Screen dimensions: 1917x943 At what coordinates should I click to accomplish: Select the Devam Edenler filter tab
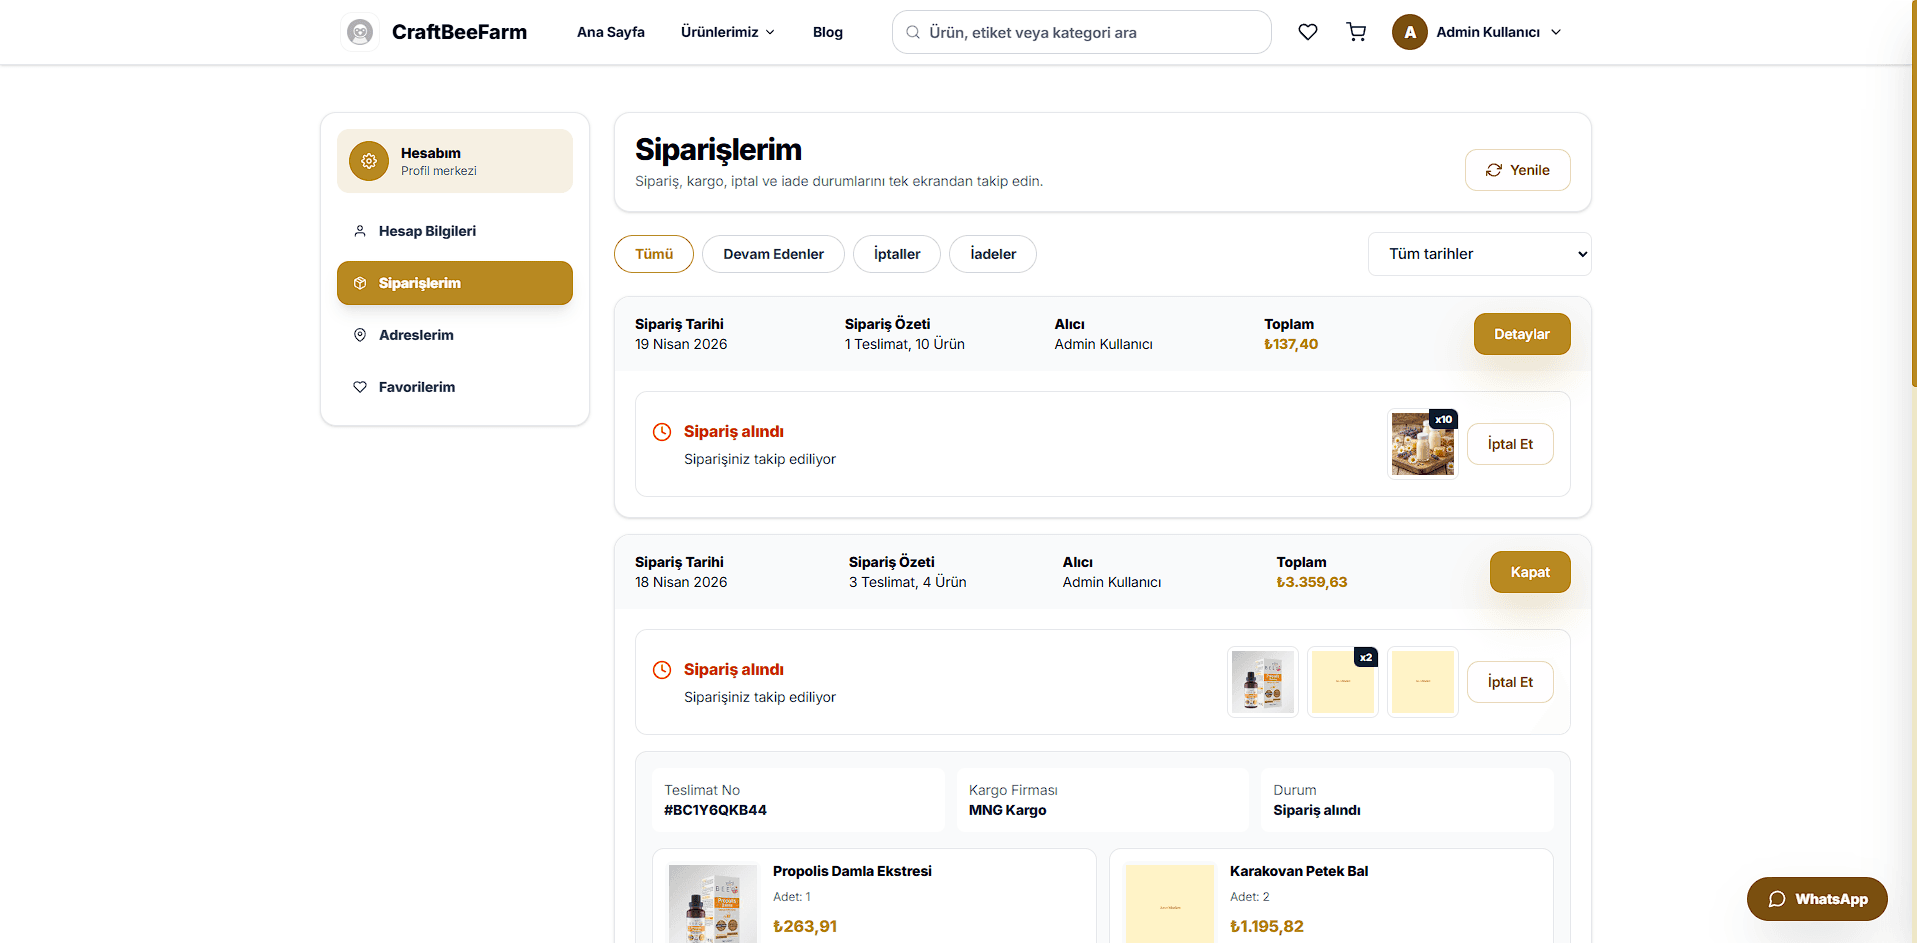point(773,254)
